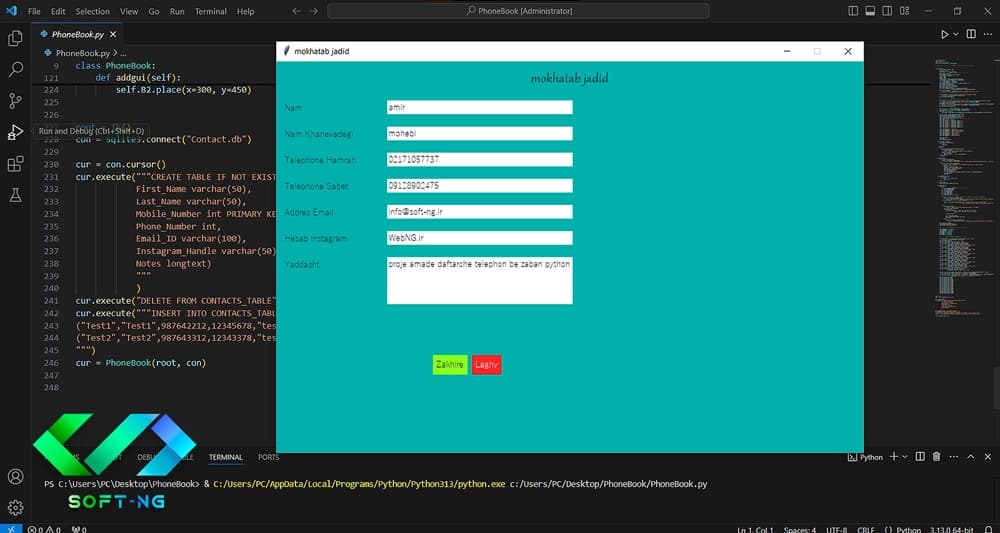Close the terminal panel
Screen dimensions: 1000x533
tap(988, 456)
